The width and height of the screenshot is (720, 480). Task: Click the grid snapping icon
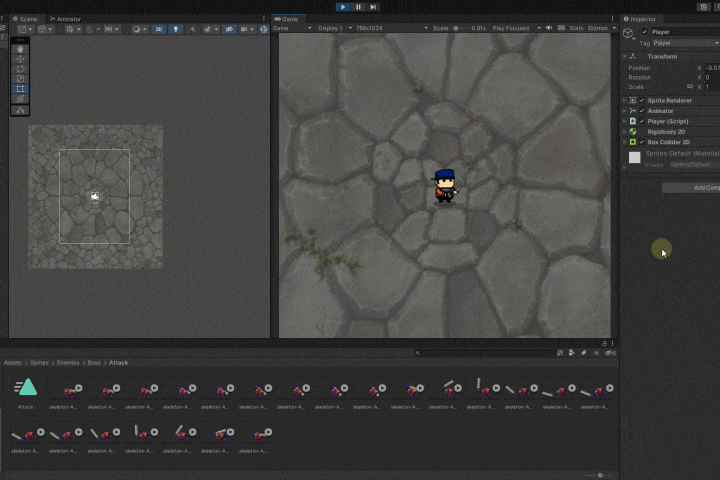[x=90, y=29]
